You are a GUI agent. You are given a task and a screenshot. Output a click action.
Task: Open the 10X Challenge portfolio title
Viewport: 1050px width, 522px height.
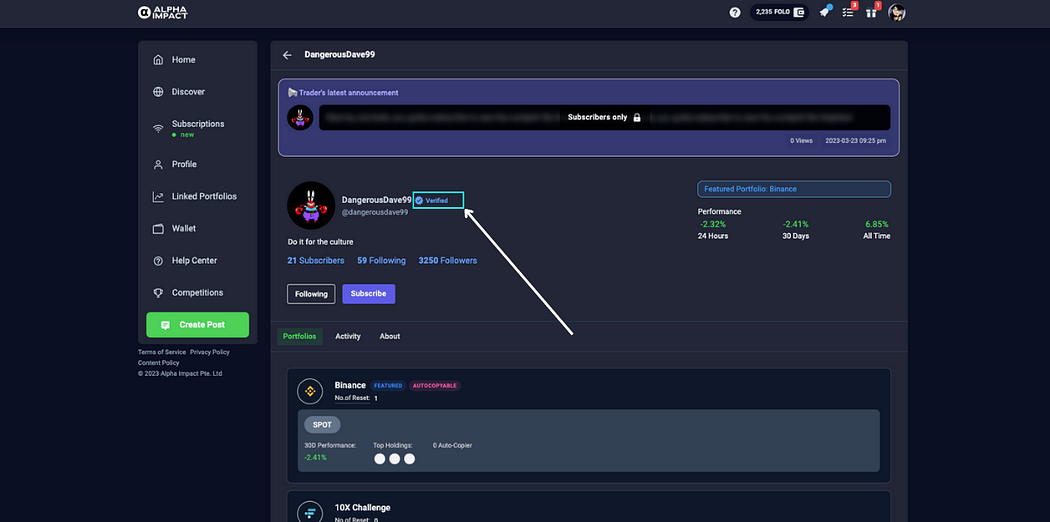point(362,507)
